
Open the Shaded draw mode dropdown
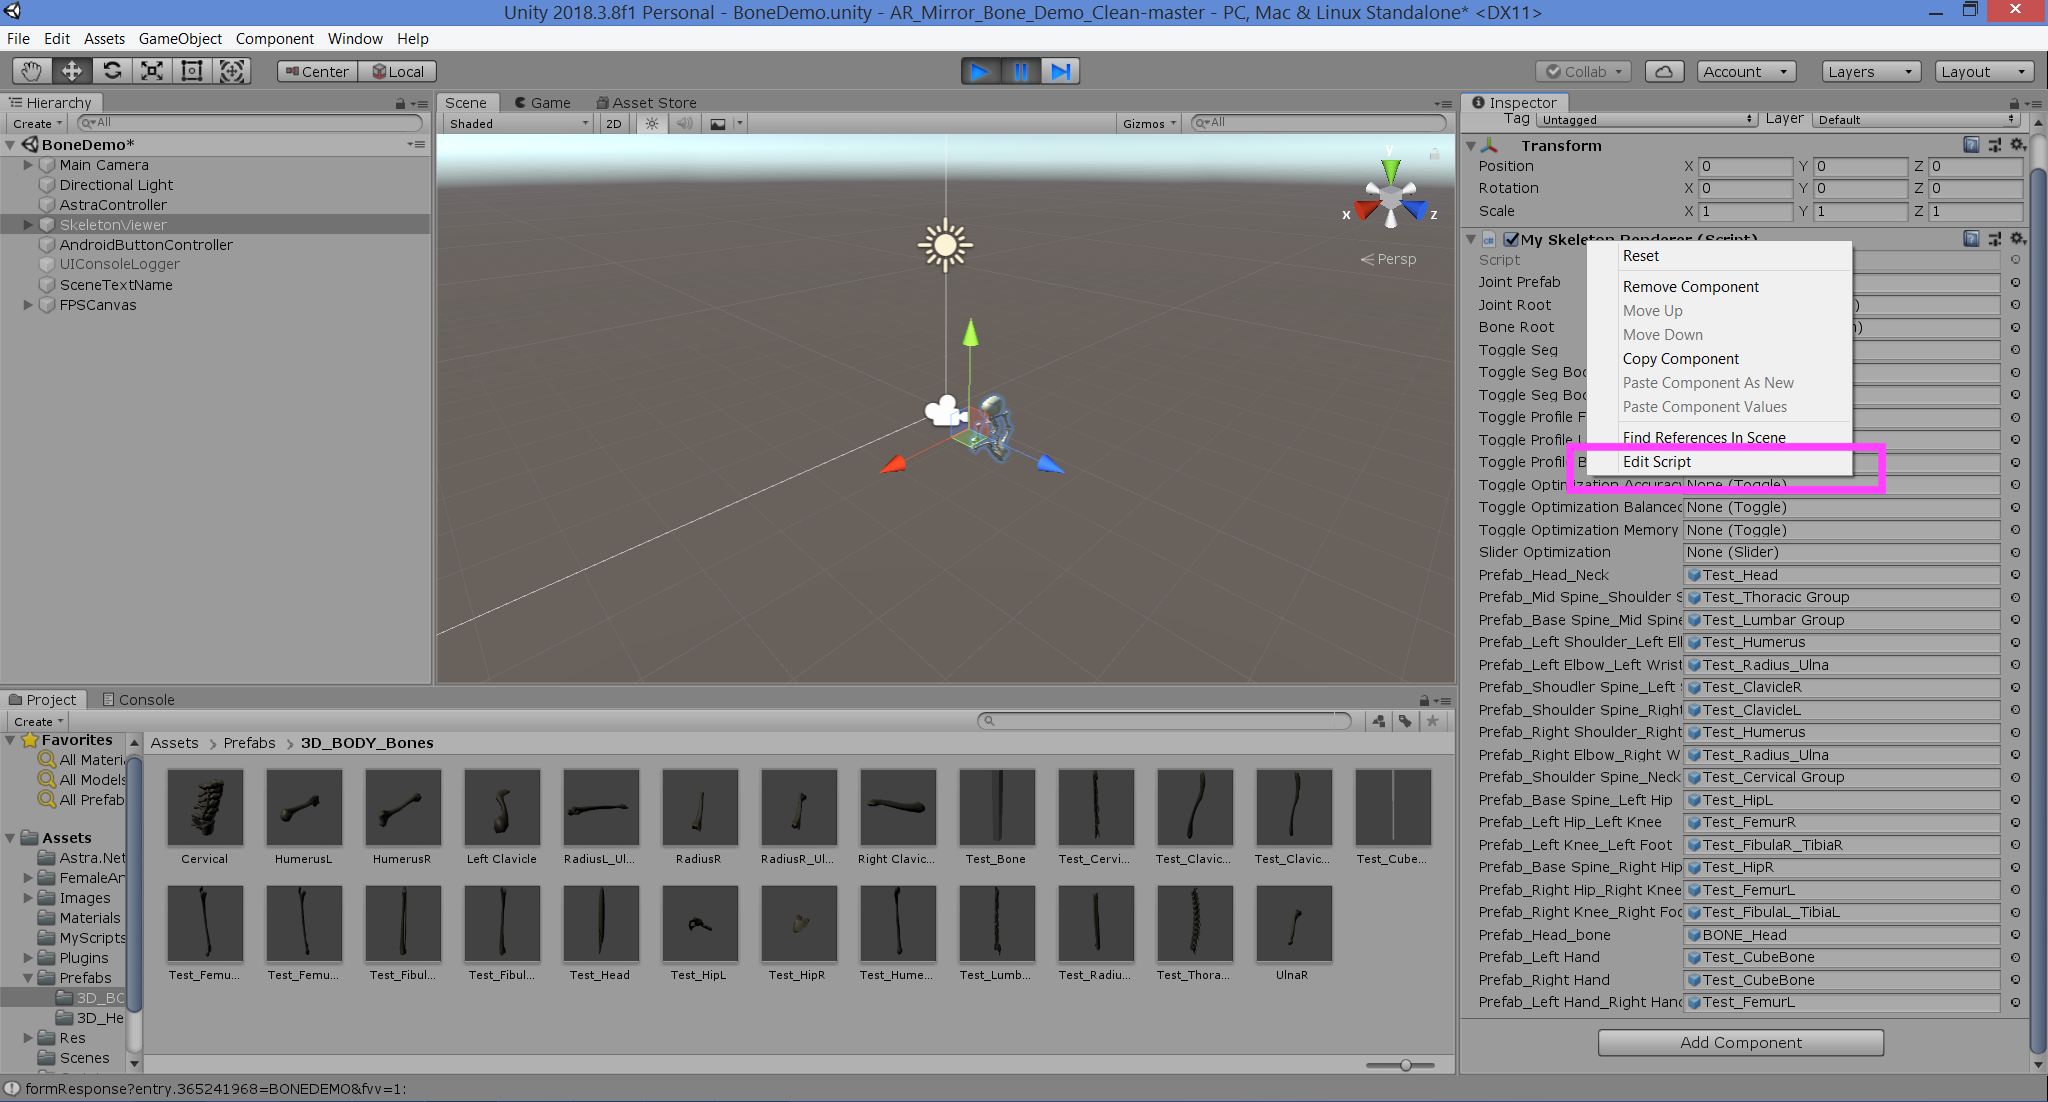coord(514,123)
